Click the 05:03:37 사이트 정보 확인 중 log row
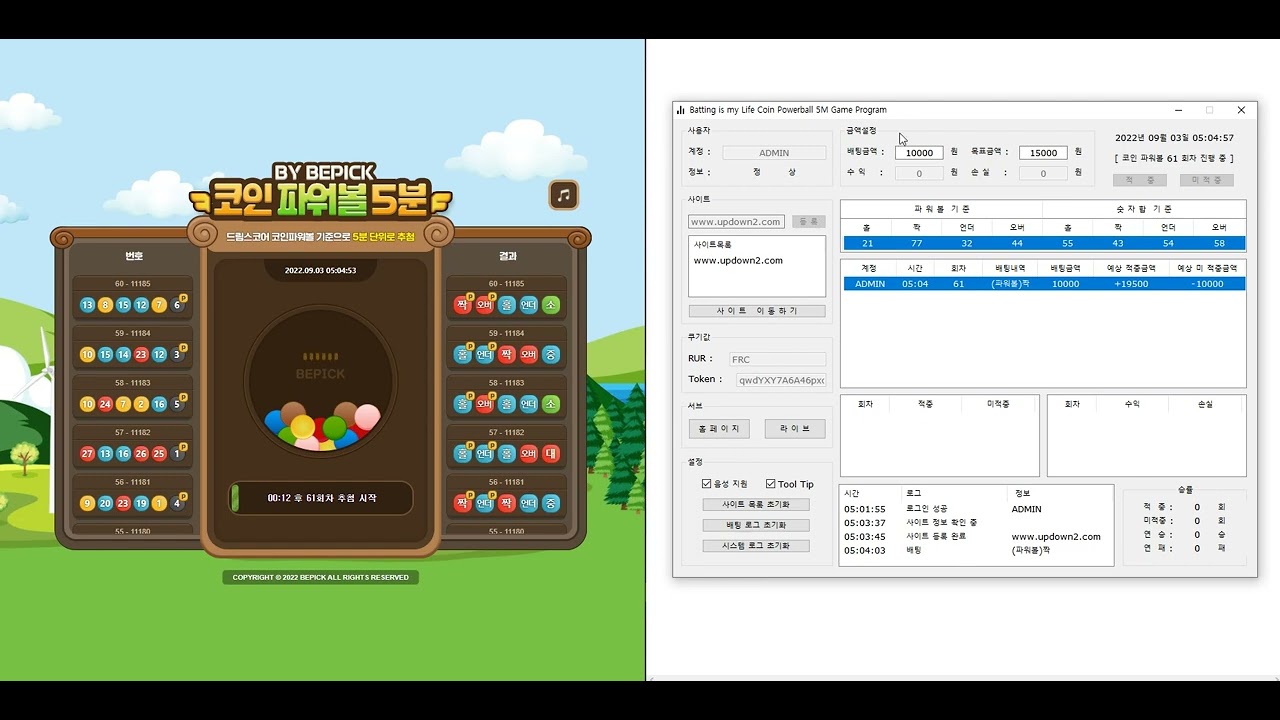1280x720 pixels. [975, 523]
